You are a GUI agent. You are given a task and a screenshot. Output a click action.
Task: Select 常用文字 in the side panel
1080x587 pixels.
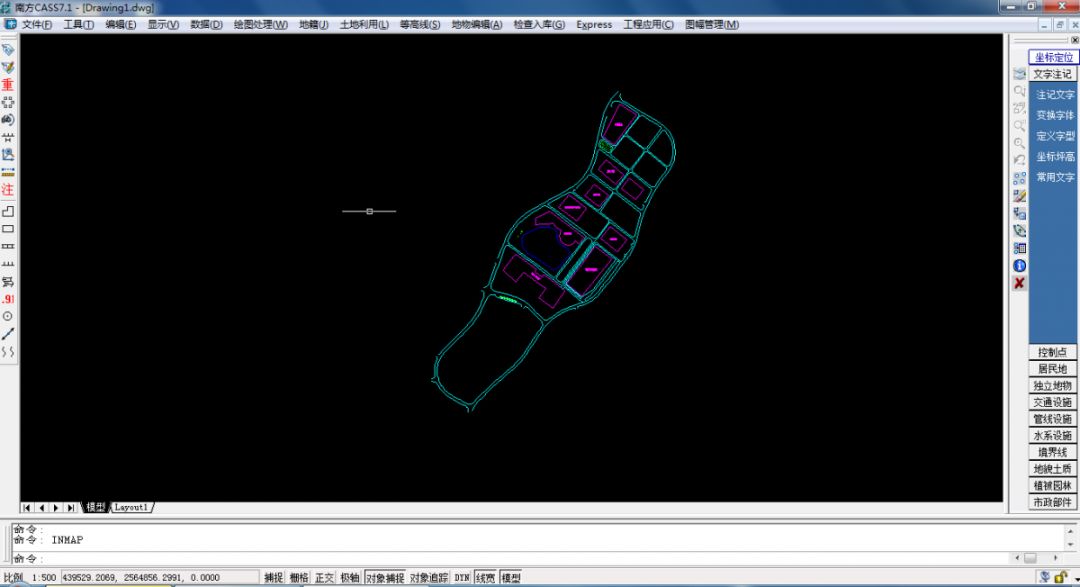pos(1055,177)
